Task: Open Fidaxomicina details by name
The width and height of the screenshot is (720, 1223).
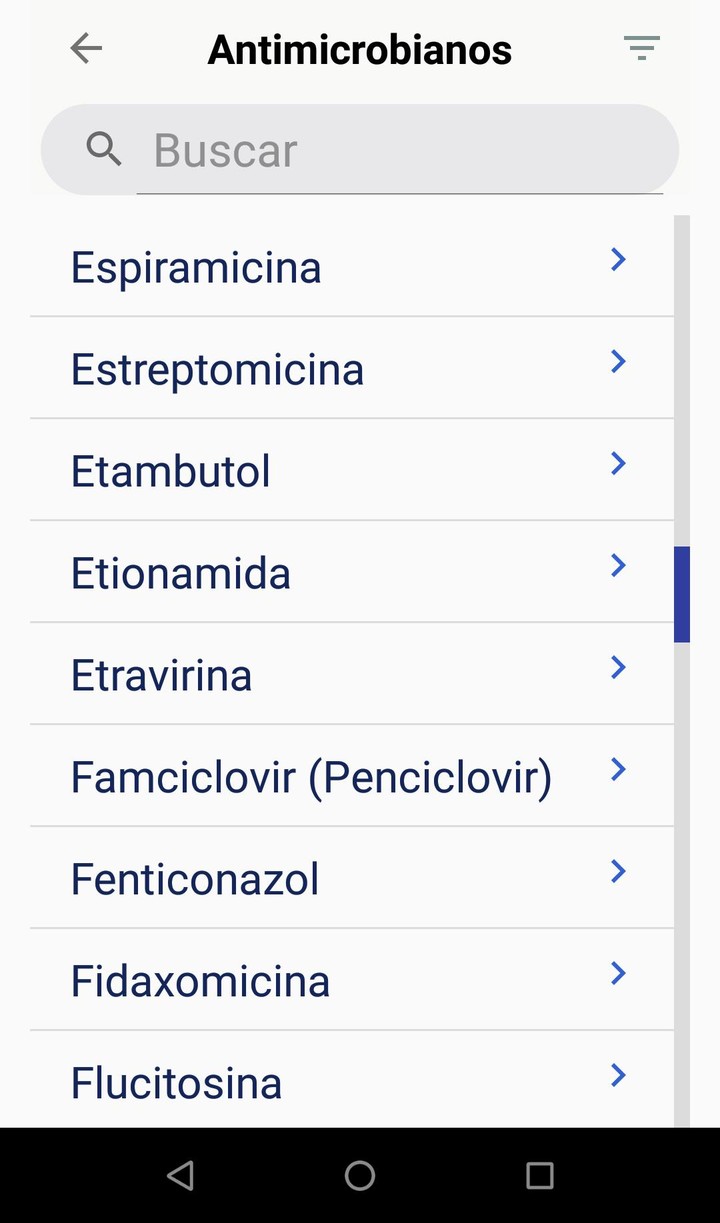Action: point(200,982)
